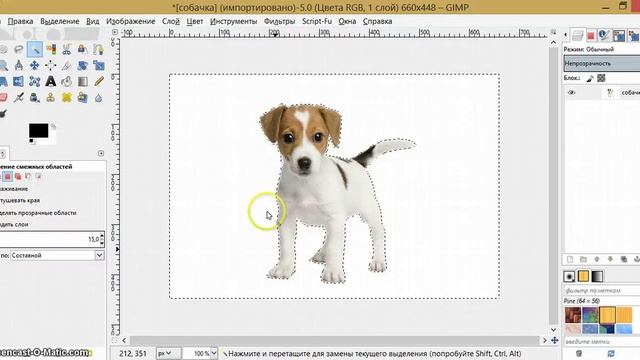
Task: Select the Scale tool
Action: (98, 65)
